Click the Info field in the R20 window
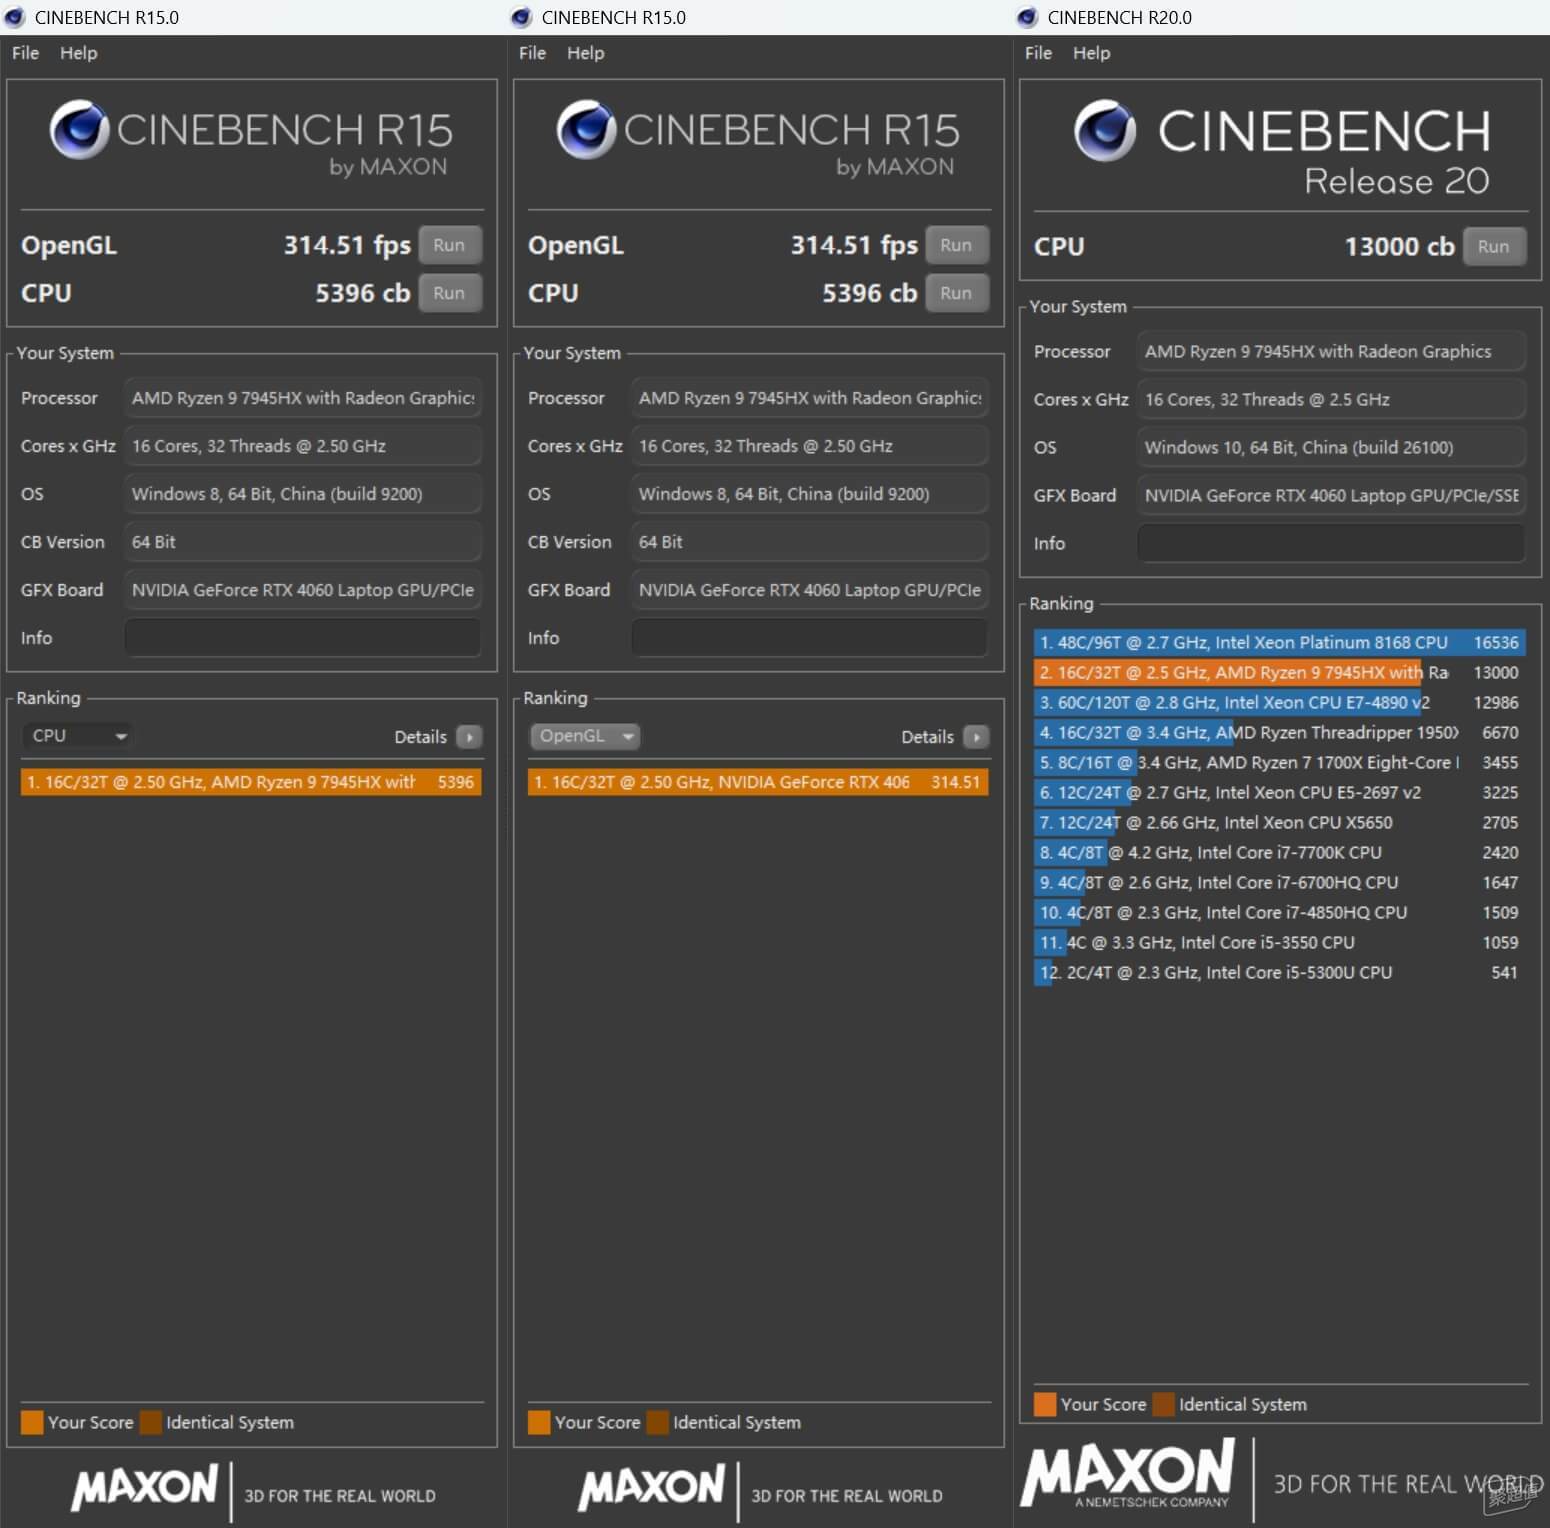 coord(1331,543)
